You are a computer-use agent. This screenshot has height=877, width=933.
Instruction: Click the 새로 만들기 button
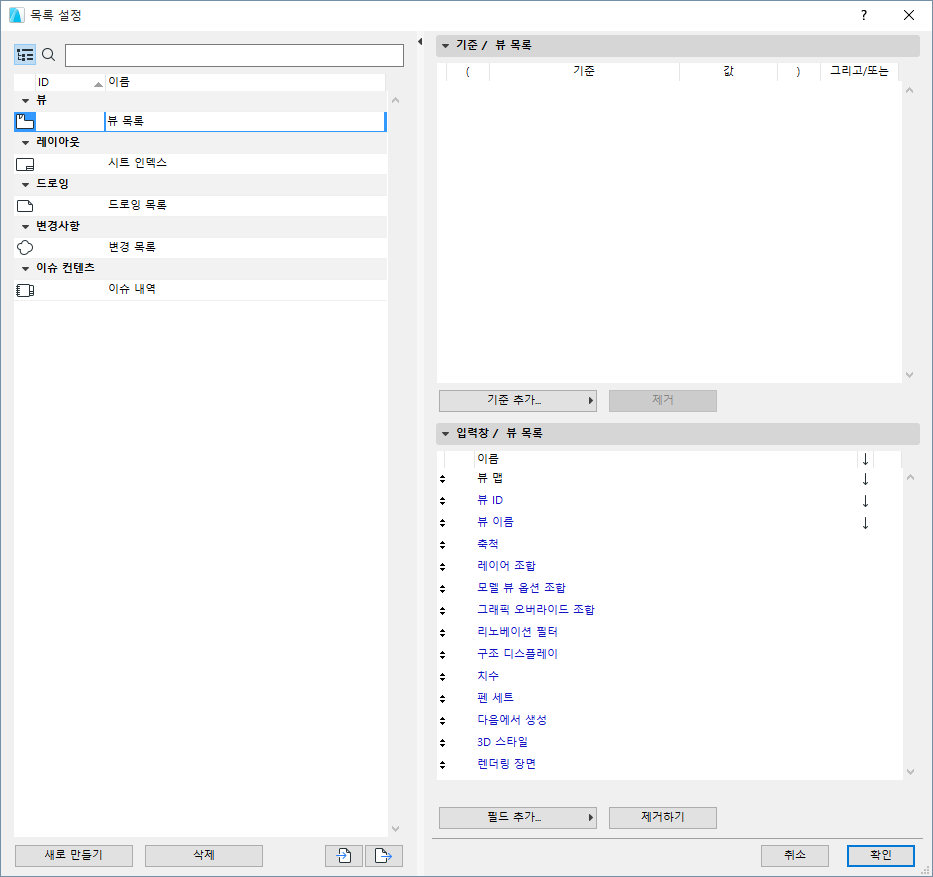click(73, 856)
